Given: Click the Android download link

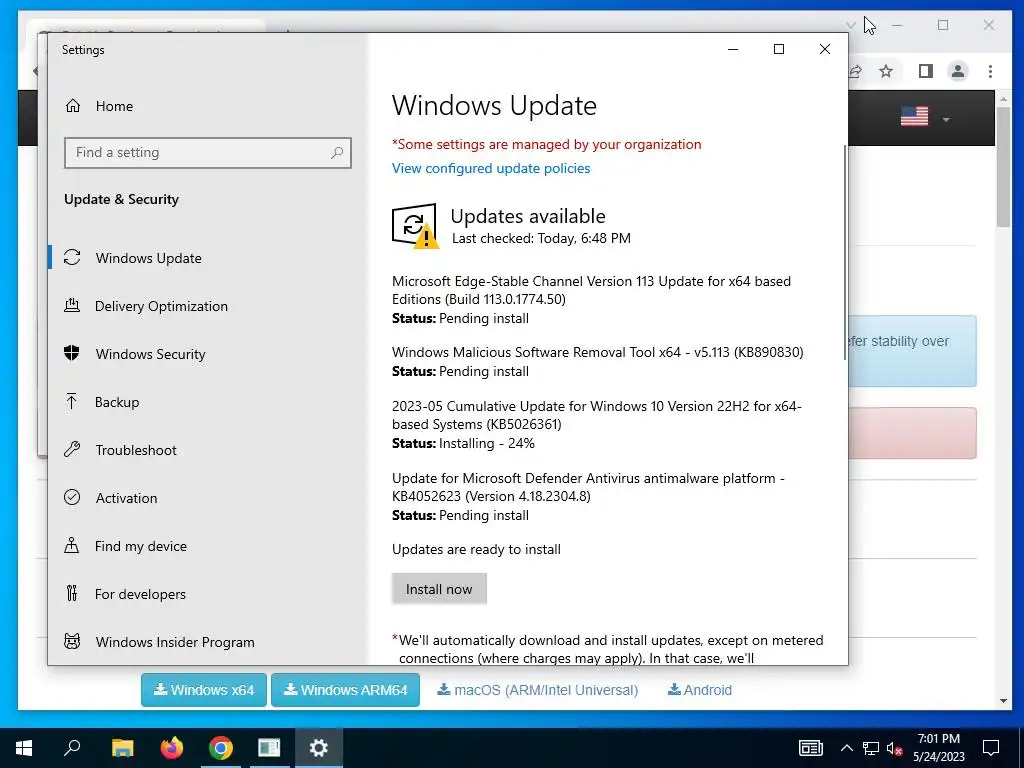Looking at the screenshot, I should coord(699,690).
